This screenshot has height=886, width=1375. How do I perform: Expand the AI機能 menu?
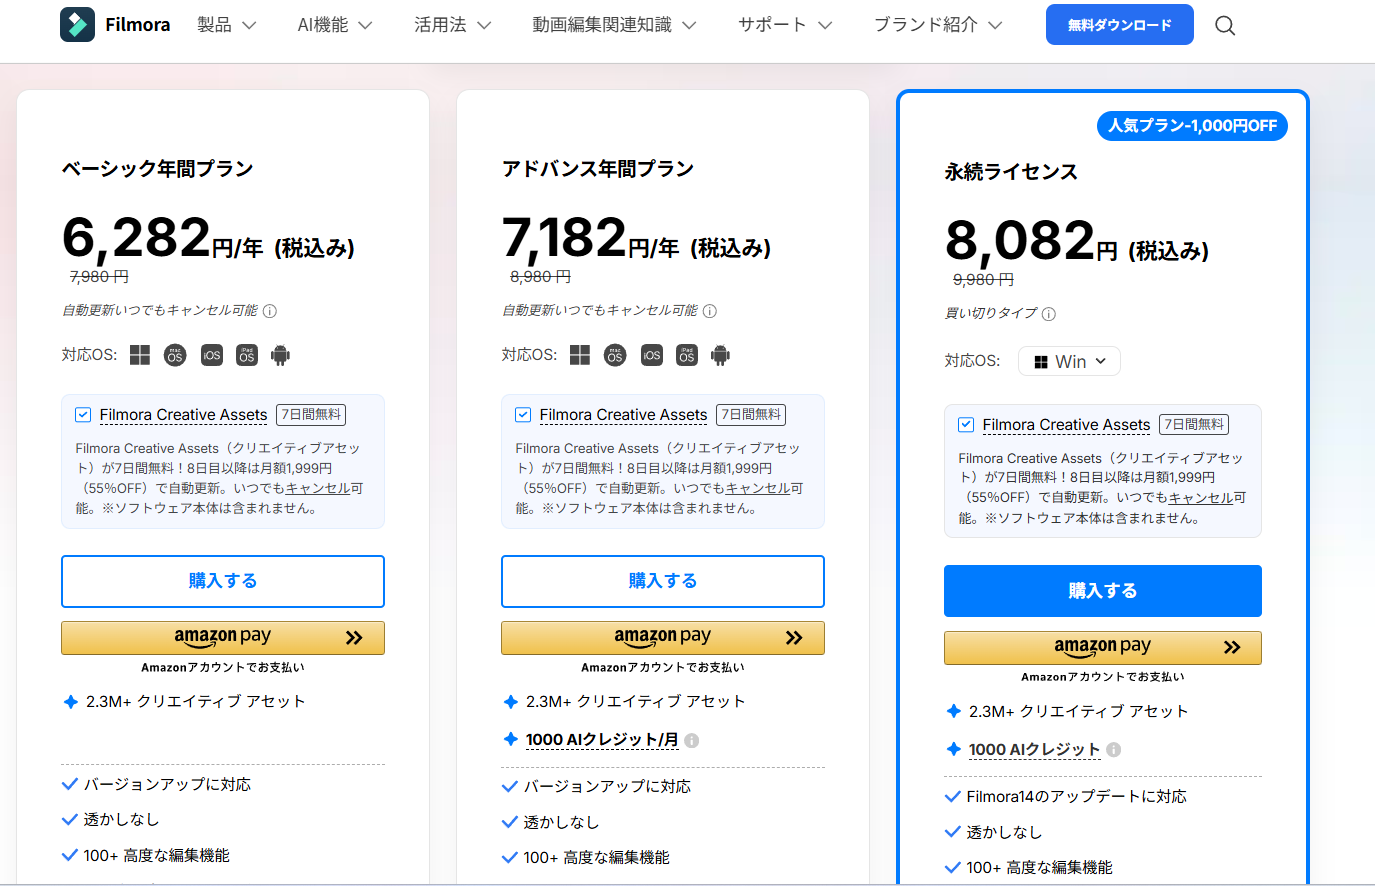(334, 25)
